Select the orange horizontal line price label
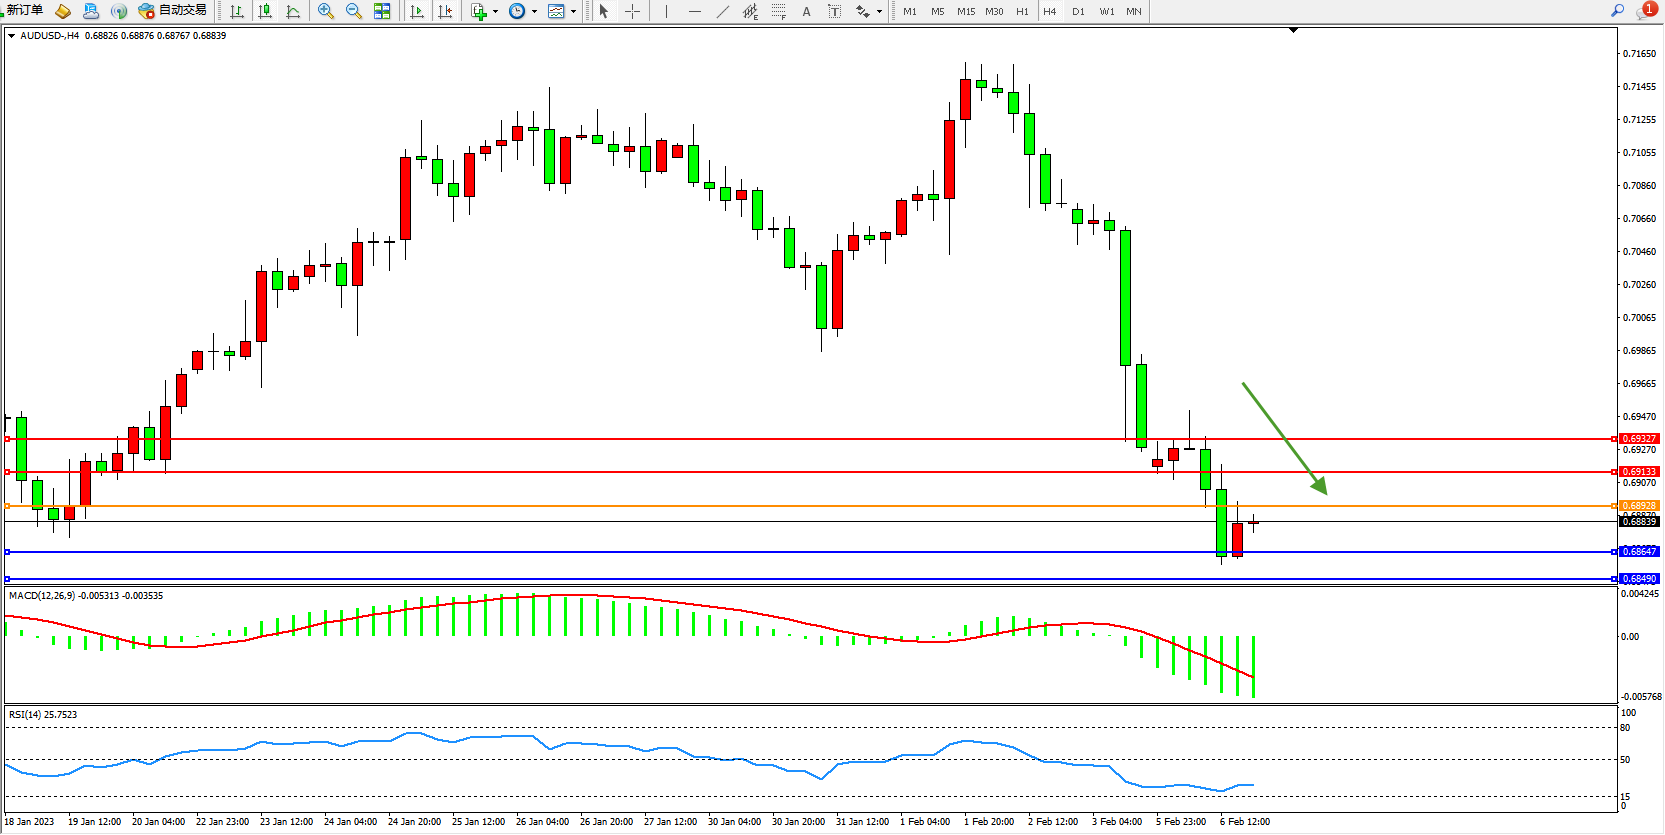The width and height of the screenshot is (1665, 835). coord(1639,506)
